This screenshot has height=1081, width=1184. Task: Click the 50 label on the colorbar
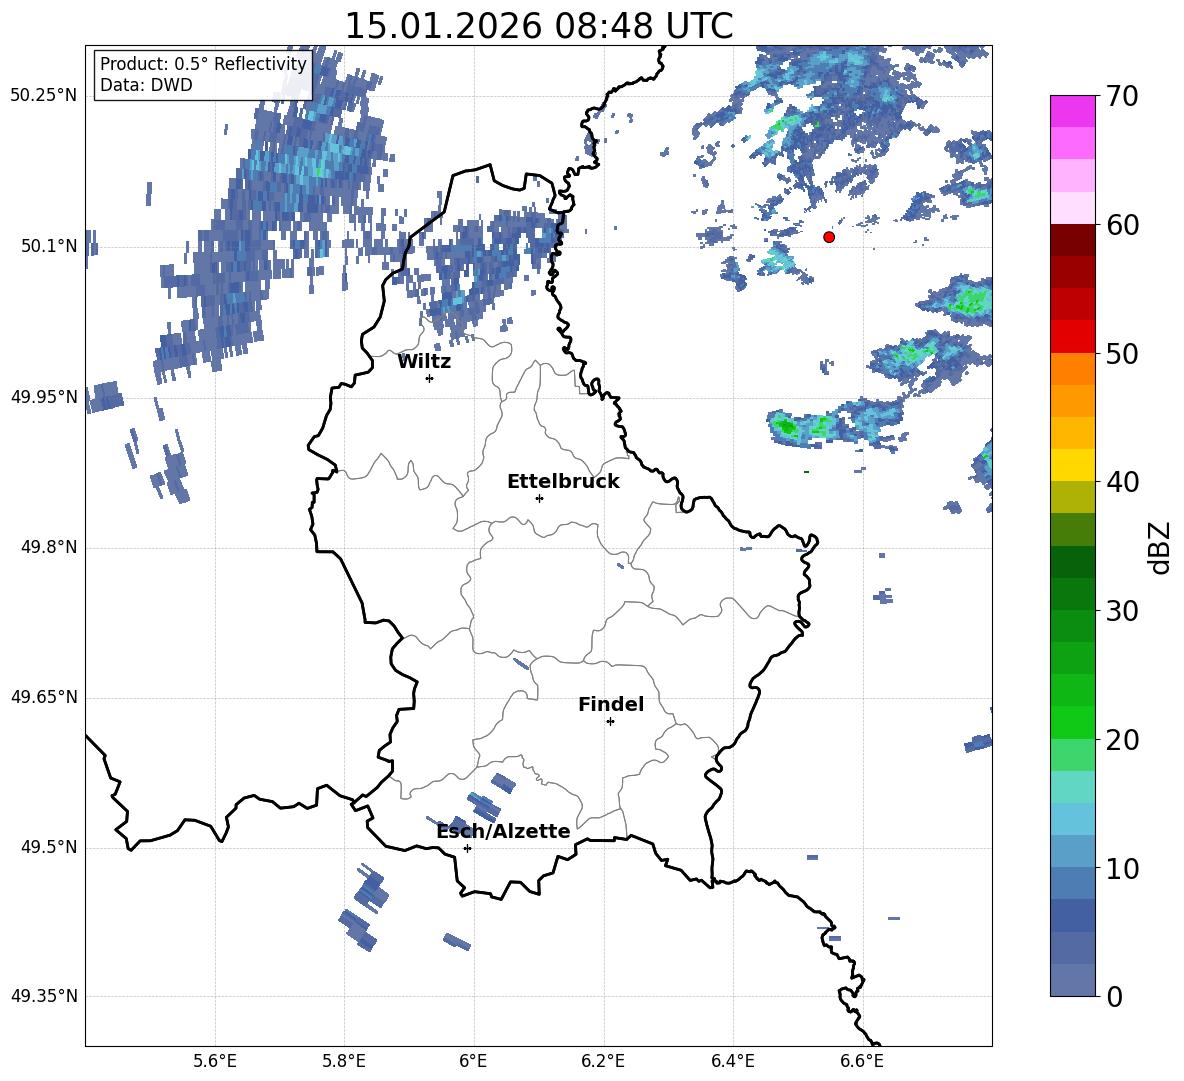(1122, 353)
